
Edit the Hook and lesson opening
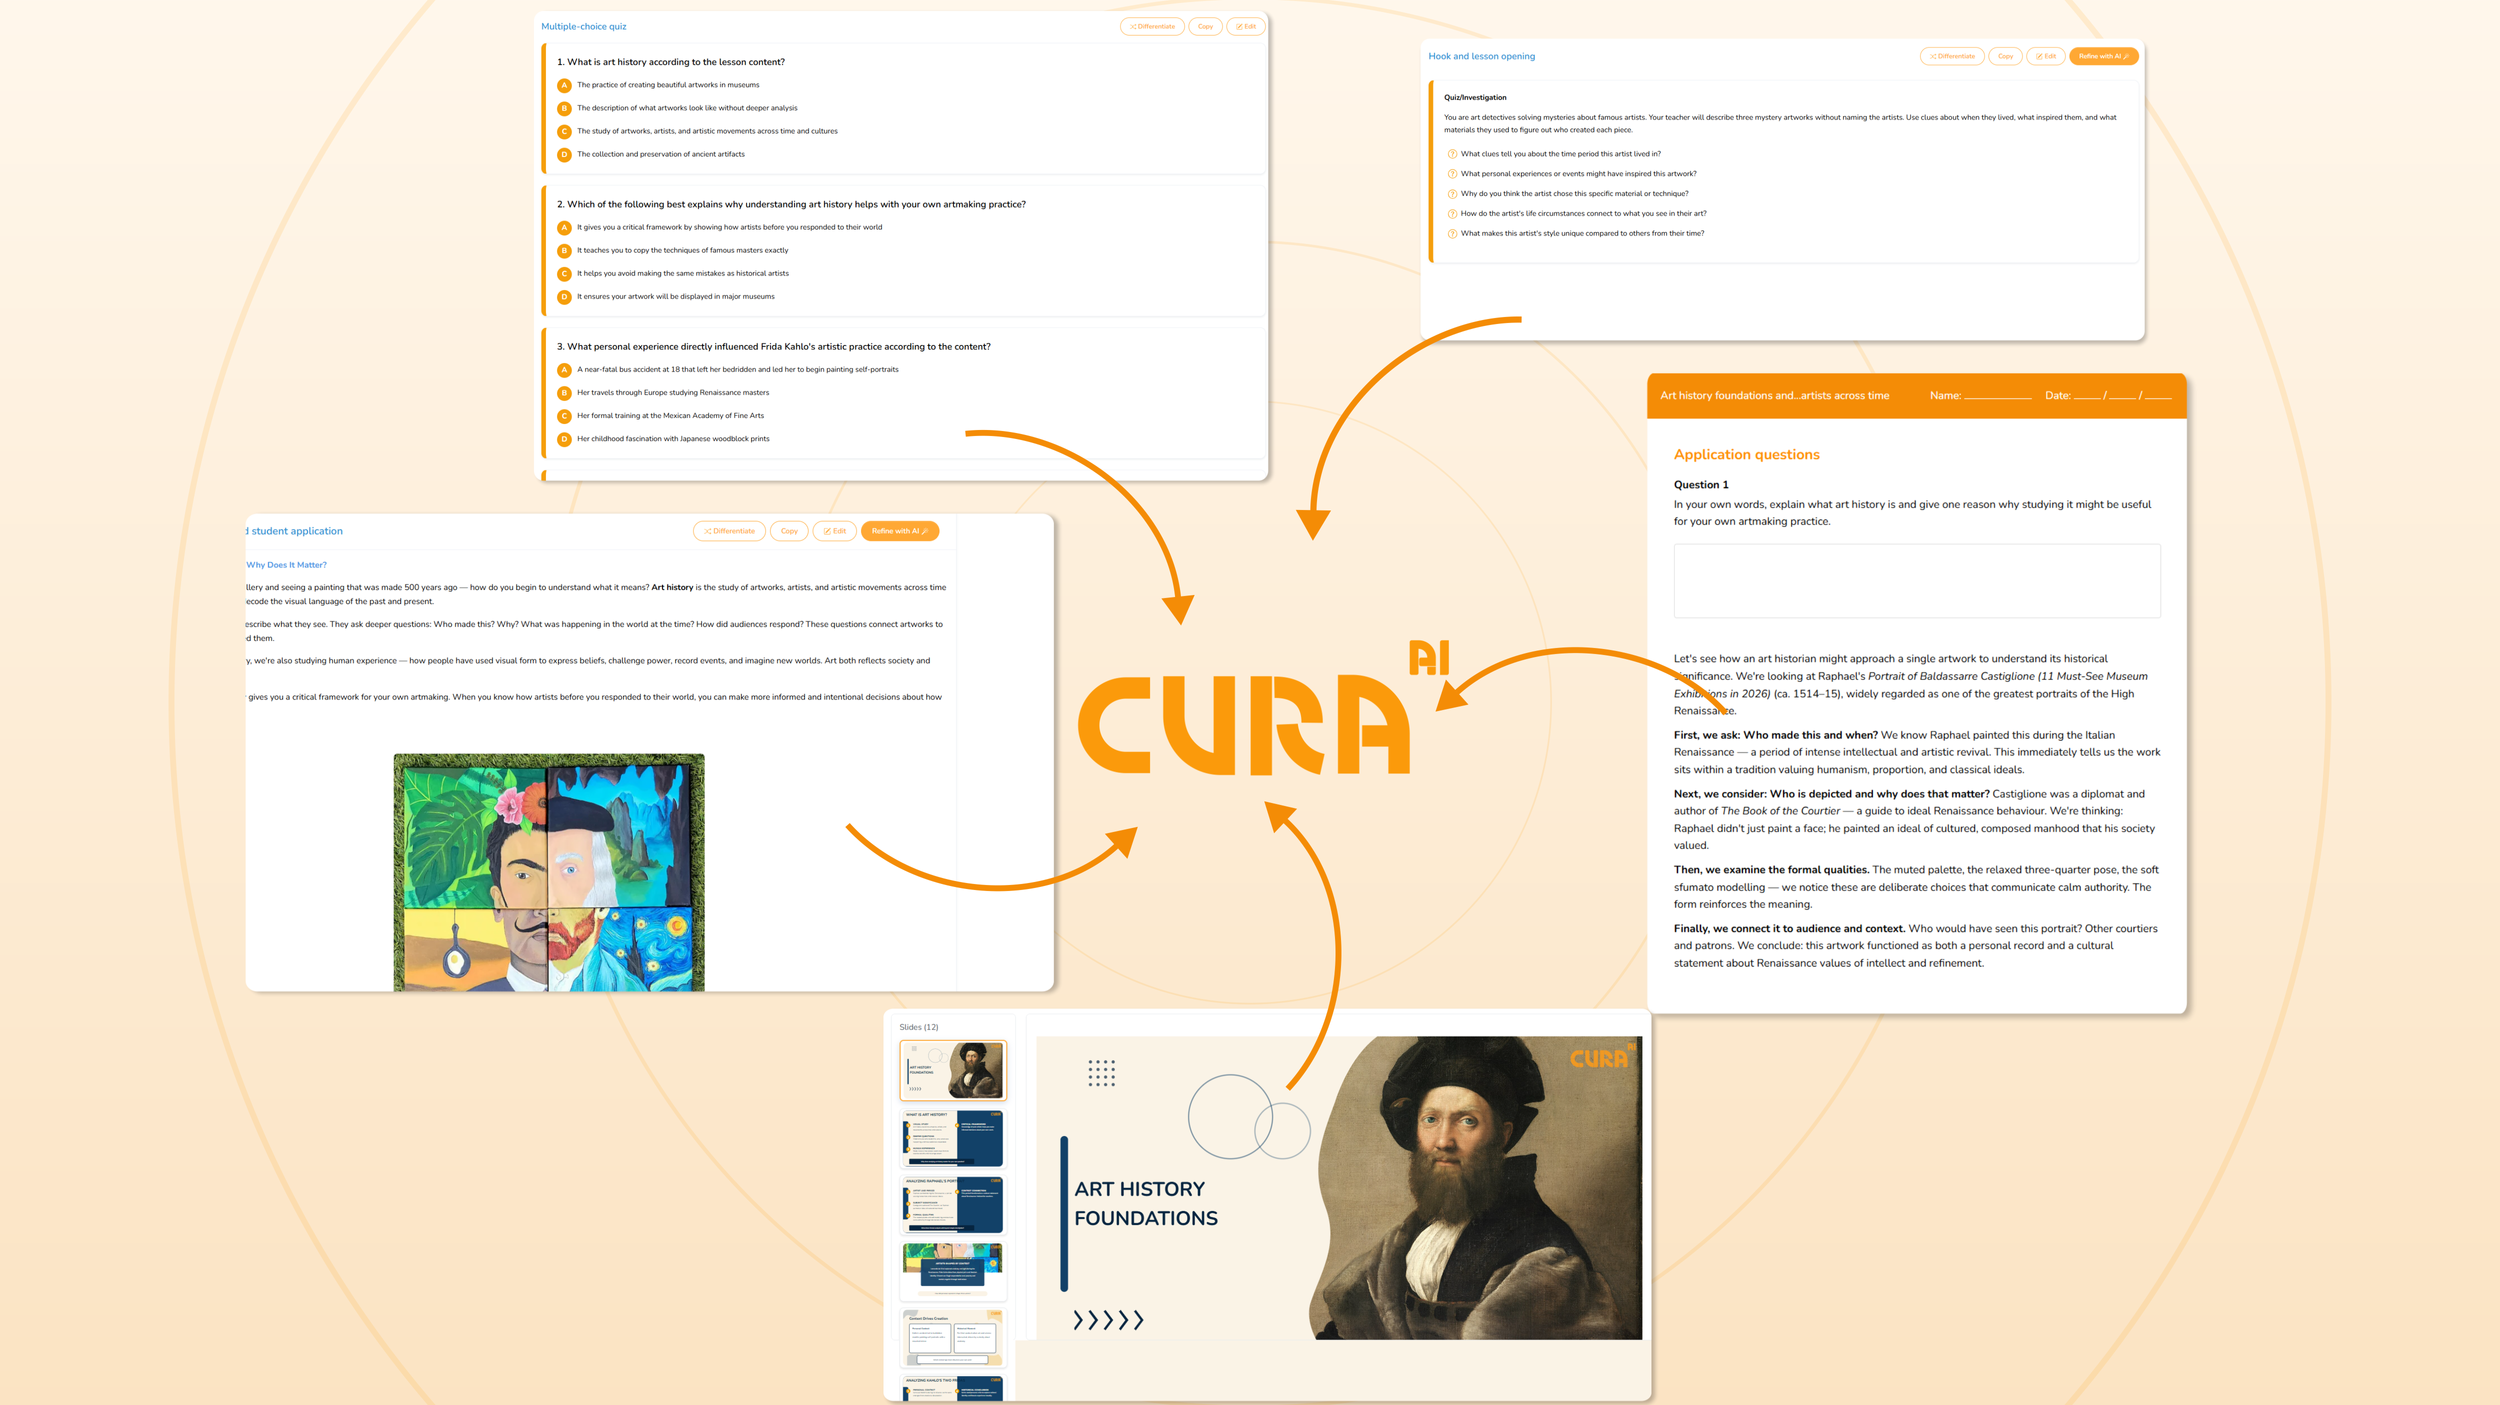click(x=2045, y=57)
